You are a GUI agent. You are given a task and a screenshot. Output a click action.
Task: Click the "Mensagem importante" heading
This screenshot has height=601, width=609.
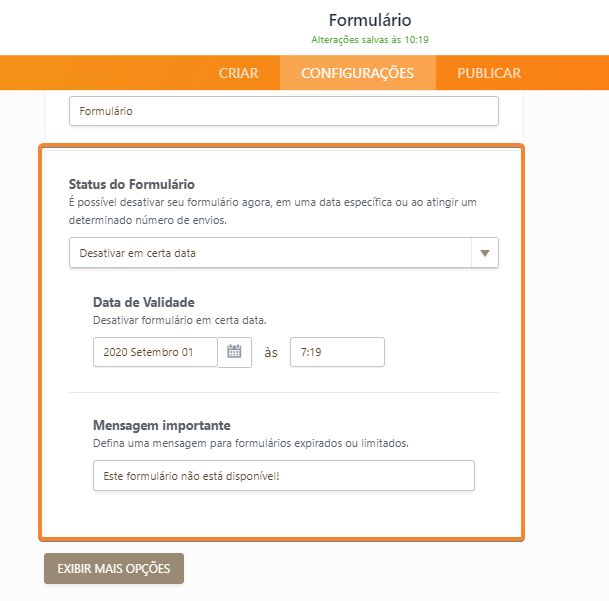[161, 424]
